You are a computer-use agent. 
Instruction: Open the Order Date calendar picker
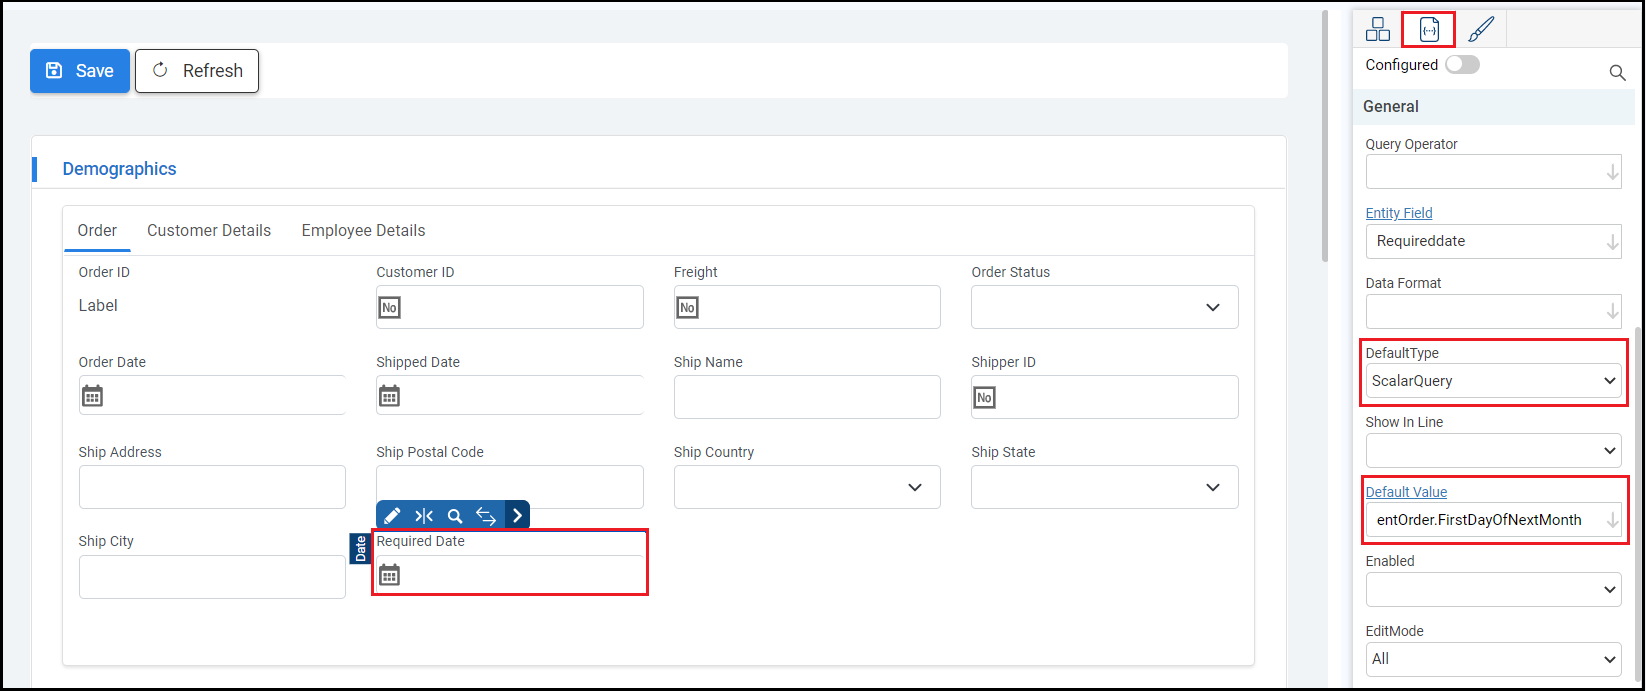pyautogui.click(x=92, y=397)
